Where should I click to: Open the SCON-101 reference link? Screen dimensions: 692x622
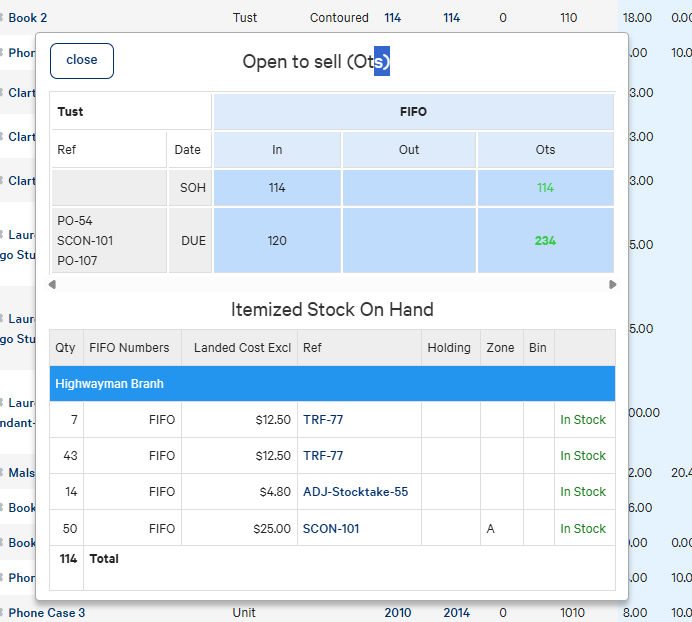pyautogui.click(x=331, y=528)
